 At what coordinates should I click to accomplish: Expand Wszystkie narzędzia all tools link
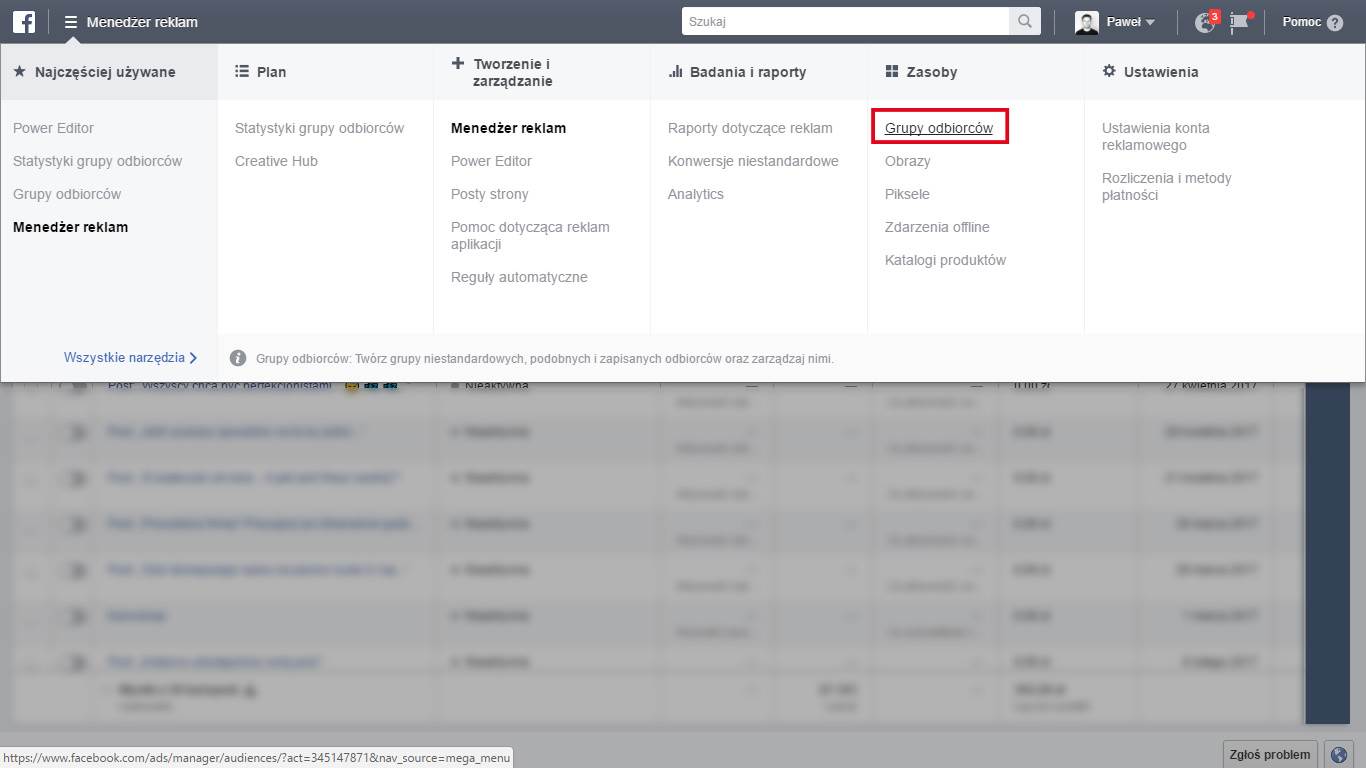[130, 357]
